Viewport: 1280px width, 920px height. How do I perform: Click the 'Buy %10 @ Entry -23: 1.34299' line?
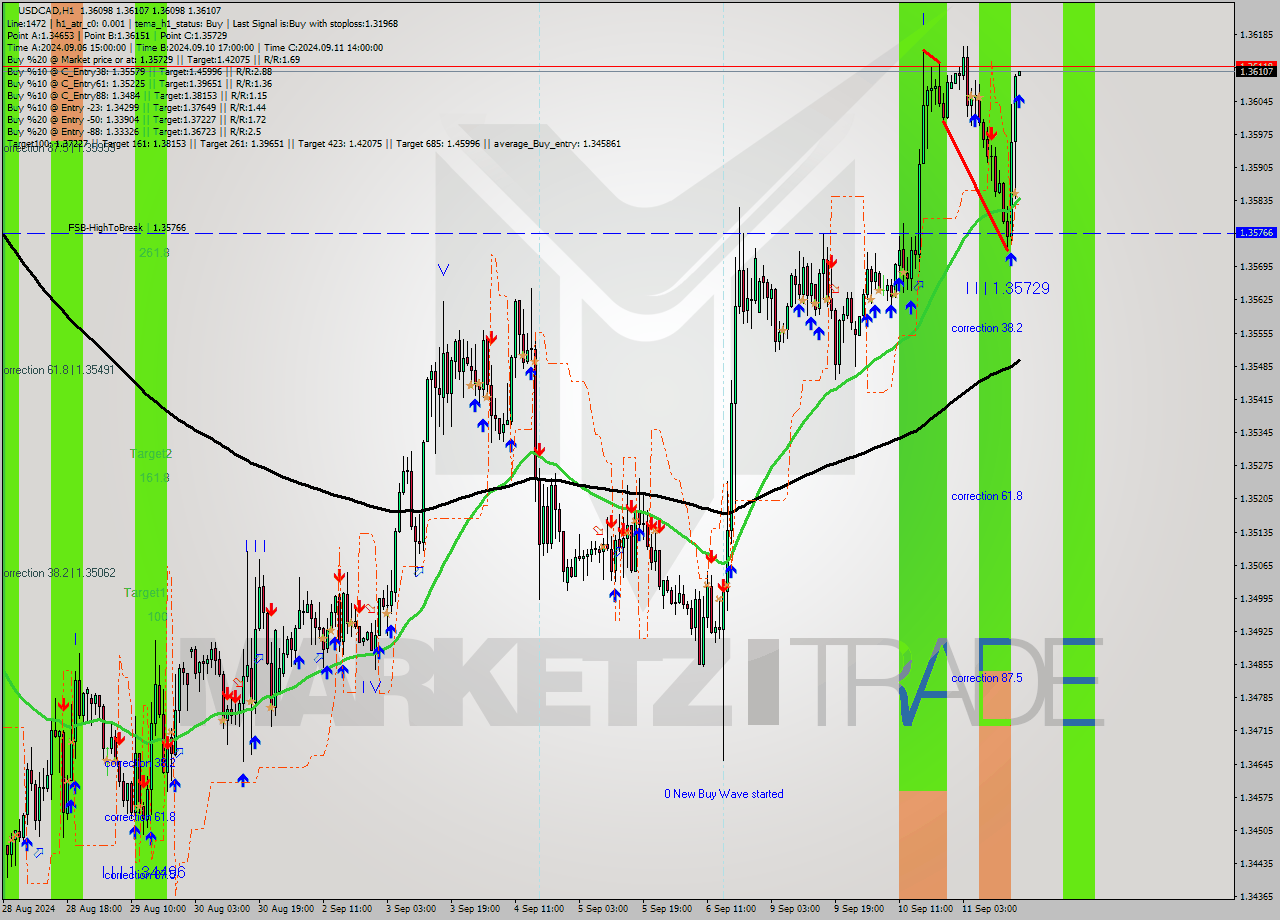(x=136, y=107)
